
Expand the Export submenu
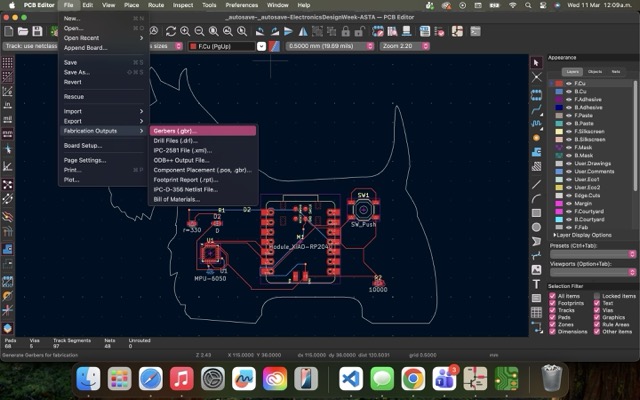pyautogui.click(x=103, y=121)
